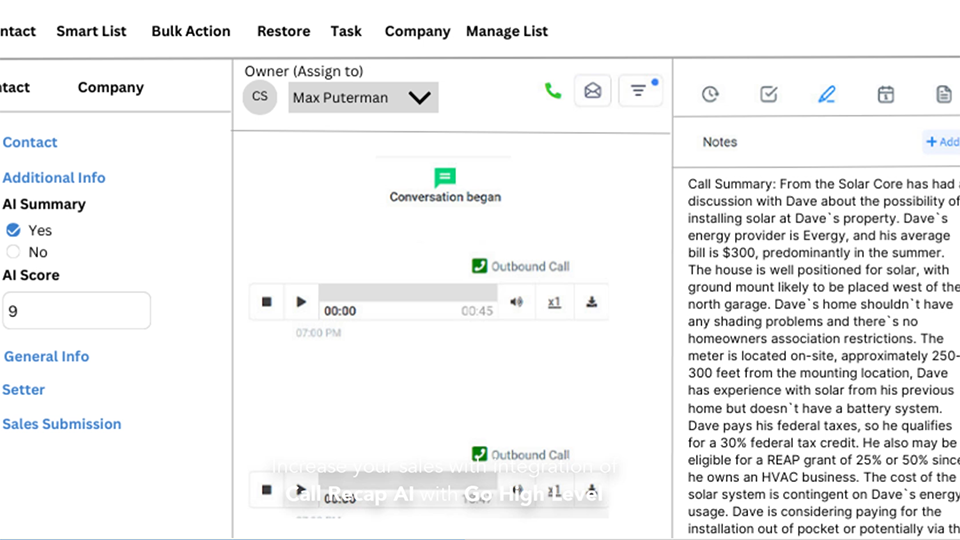Expand the General Info section

pos(47,356)
